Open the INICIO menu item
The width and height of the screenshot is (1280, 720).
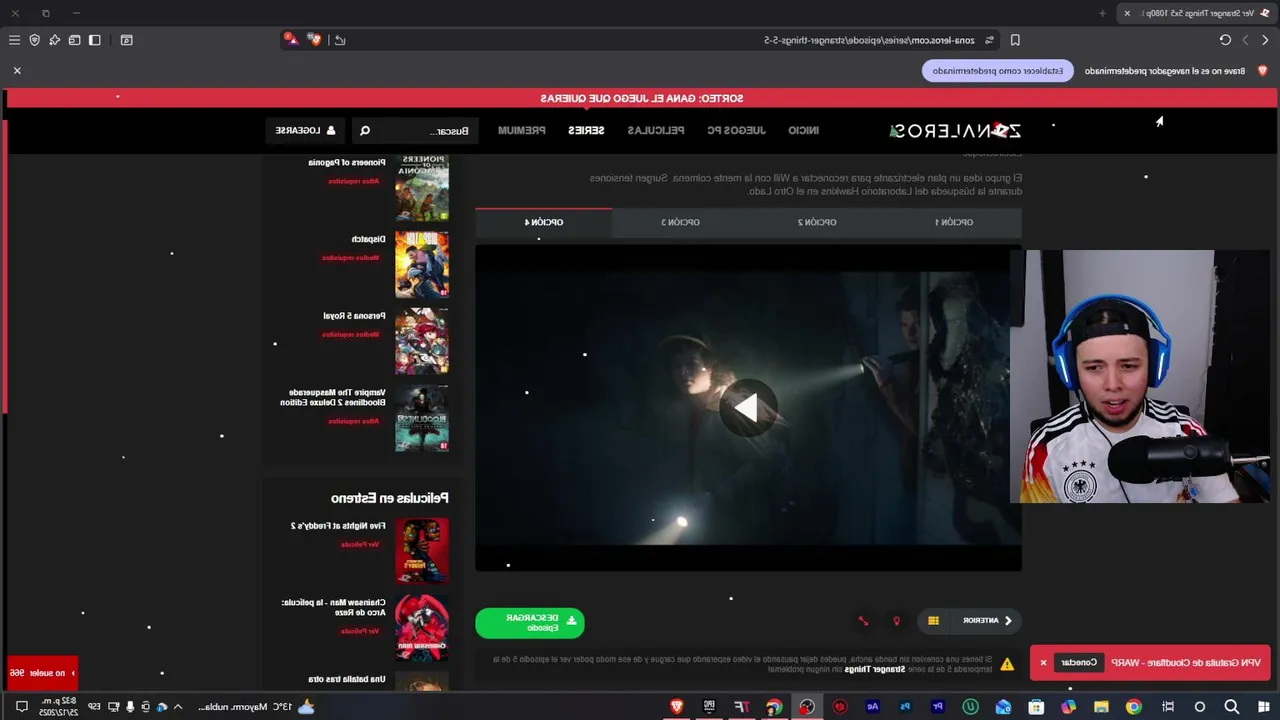803,130
